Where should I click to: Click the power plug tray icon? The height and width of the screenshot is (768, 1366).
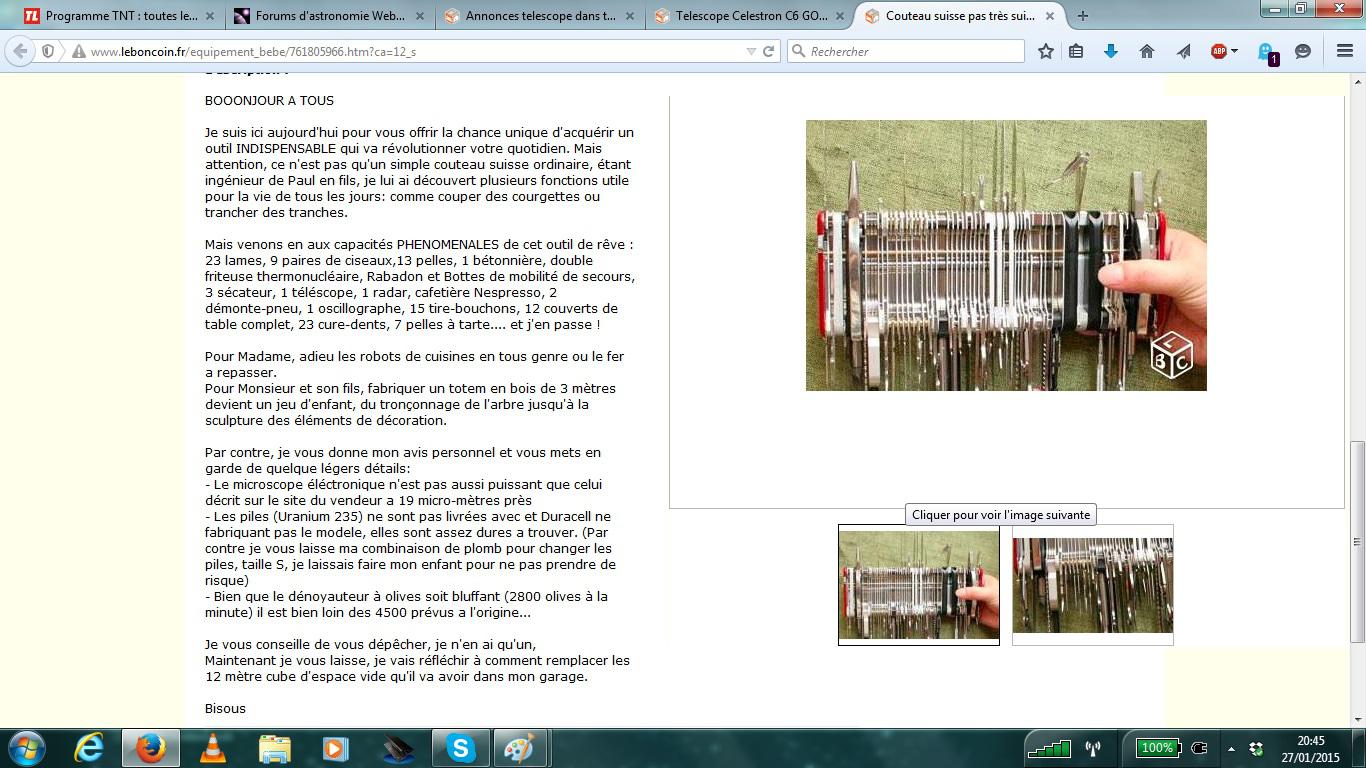[x=1200, y=748]
